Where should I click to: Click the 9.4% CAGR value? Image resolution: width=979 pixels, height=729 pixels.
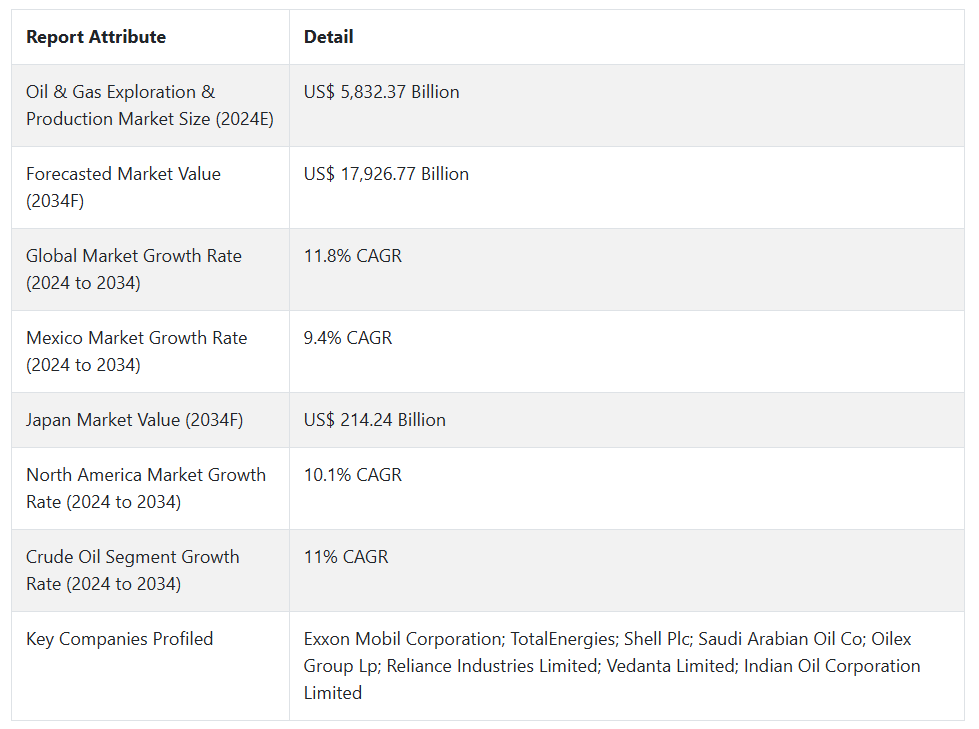coord(348,338)
